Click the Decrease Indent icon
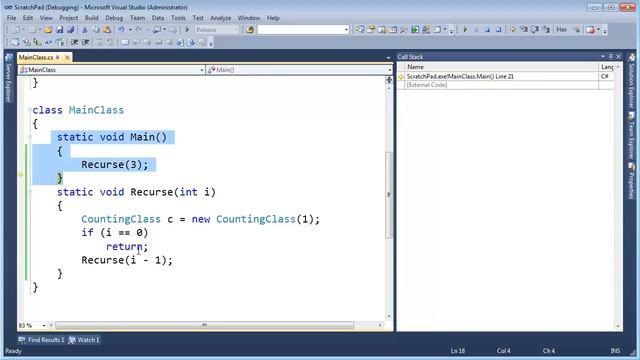Viewport: 640px width, 360px height. pos(74,42)
